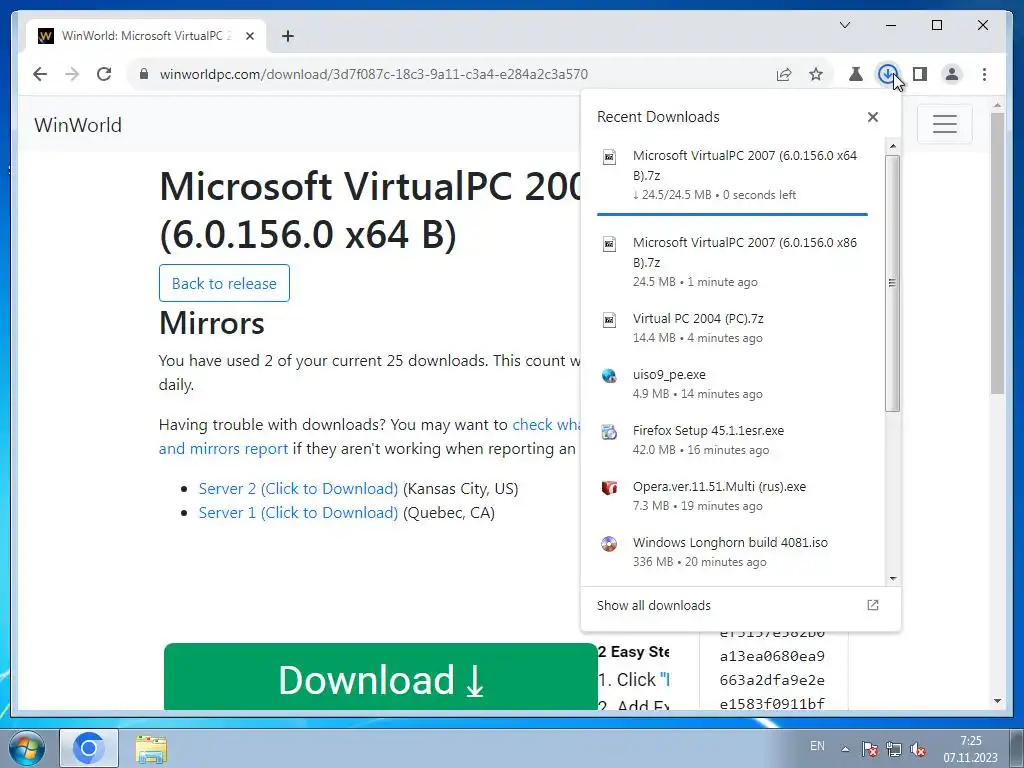Open the share page icon in address bar
The height and width of the screenshot is (768, 1024).
pyautogui.click(x=784, y=74)
